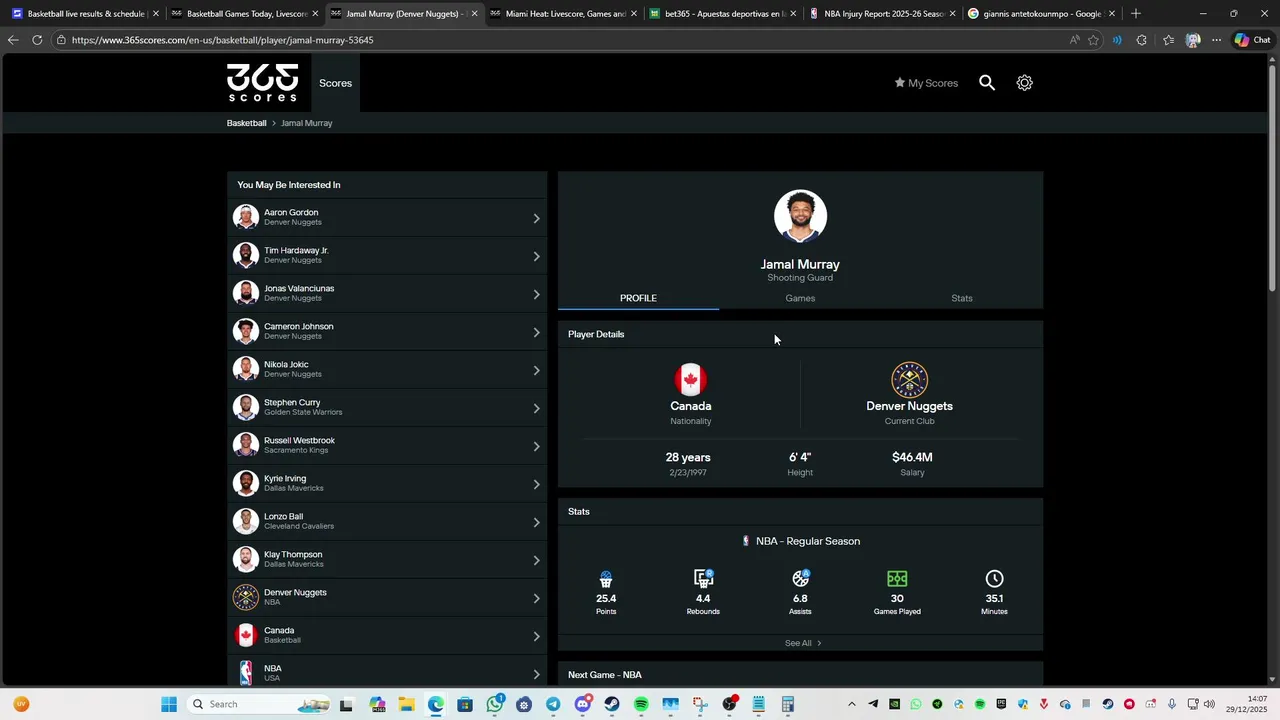The image size is (1280, 720).
Task: Click the $46.4M salary value
Action: pos(912,457)
